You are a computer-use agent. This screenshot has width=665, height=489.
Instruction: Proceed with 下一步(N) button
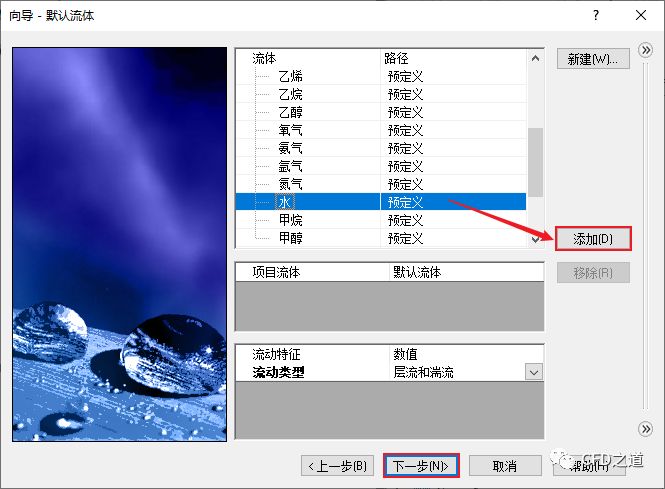tap(421, 466)
